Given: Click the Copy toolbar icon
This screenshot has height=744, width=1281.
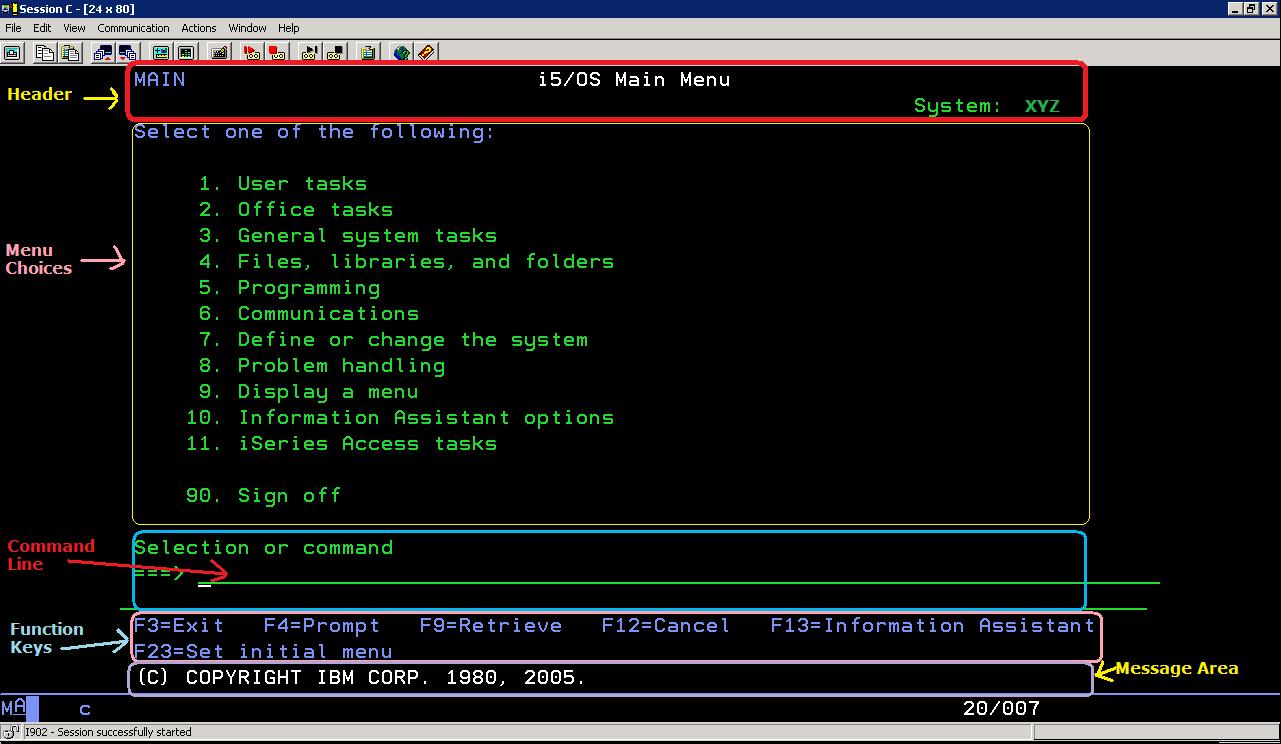Looking at the screenshot, I should pos(45,53).
